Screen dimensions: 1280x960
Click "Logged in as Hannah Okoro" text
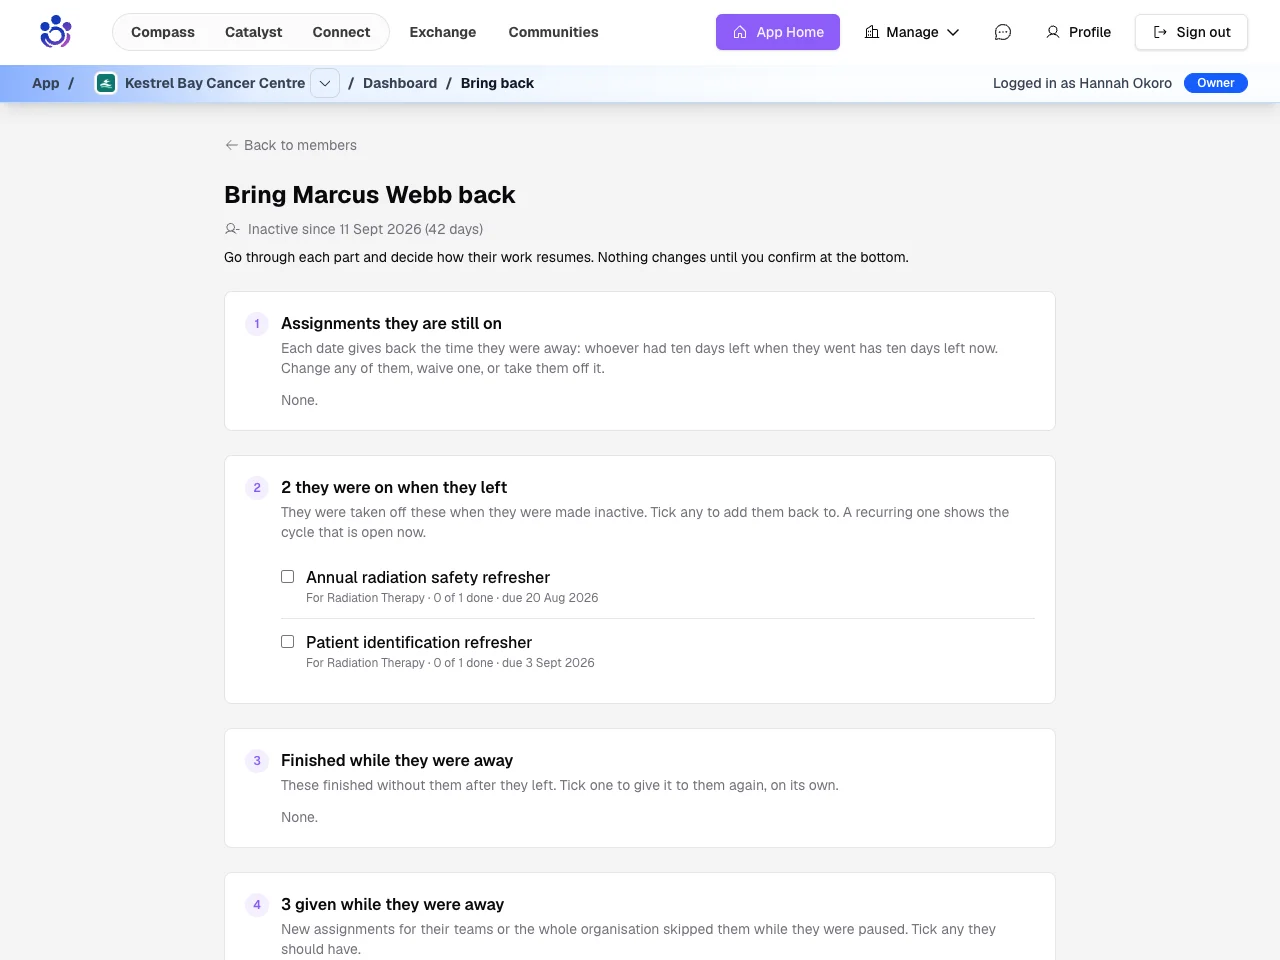1082,83
